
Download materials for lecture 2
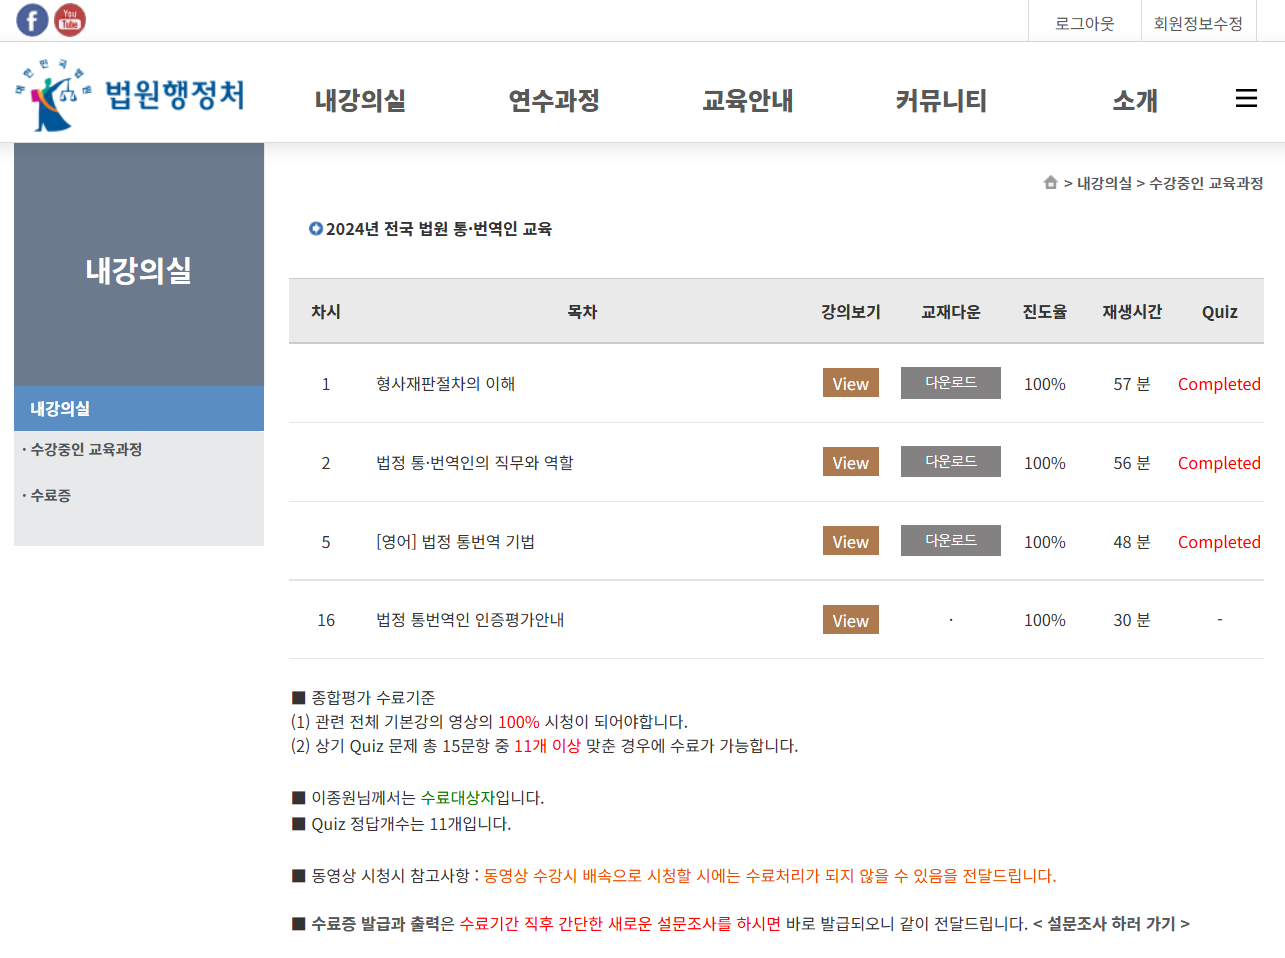[x=950, y=462]
